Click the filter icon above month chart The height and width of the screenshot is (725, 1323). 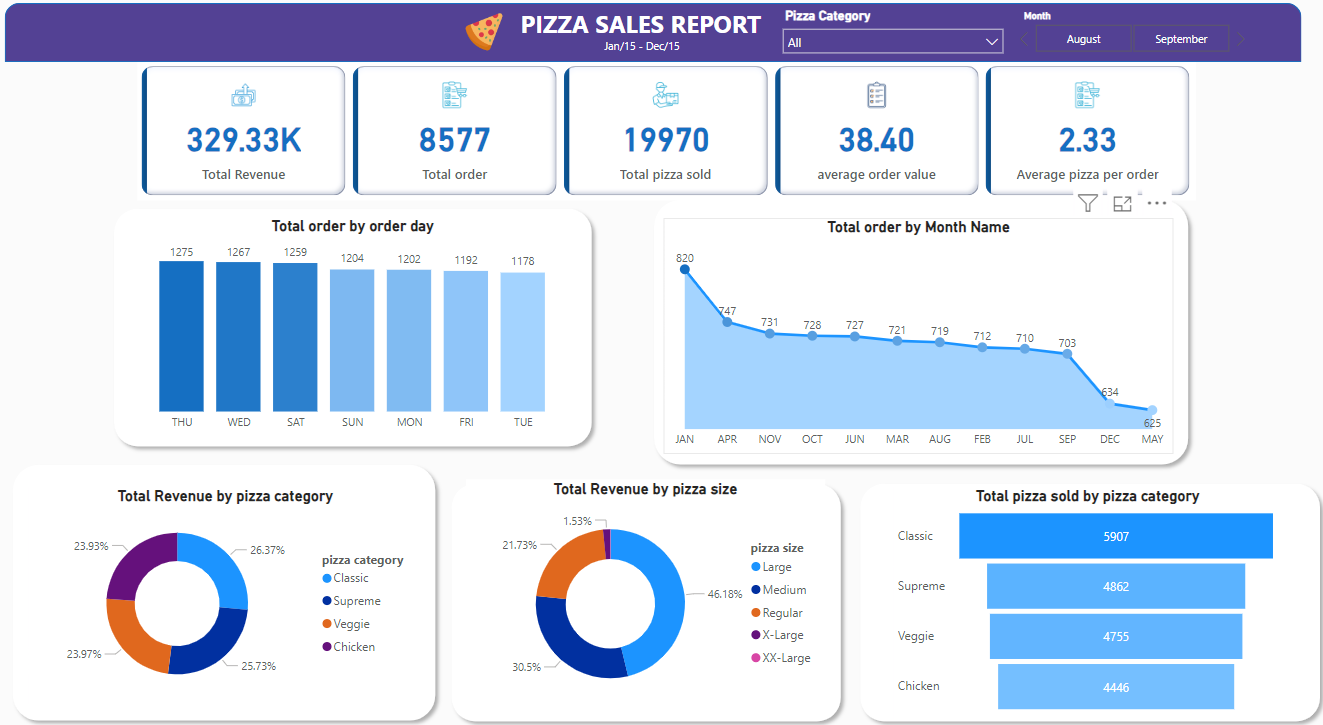[1088, 204]
